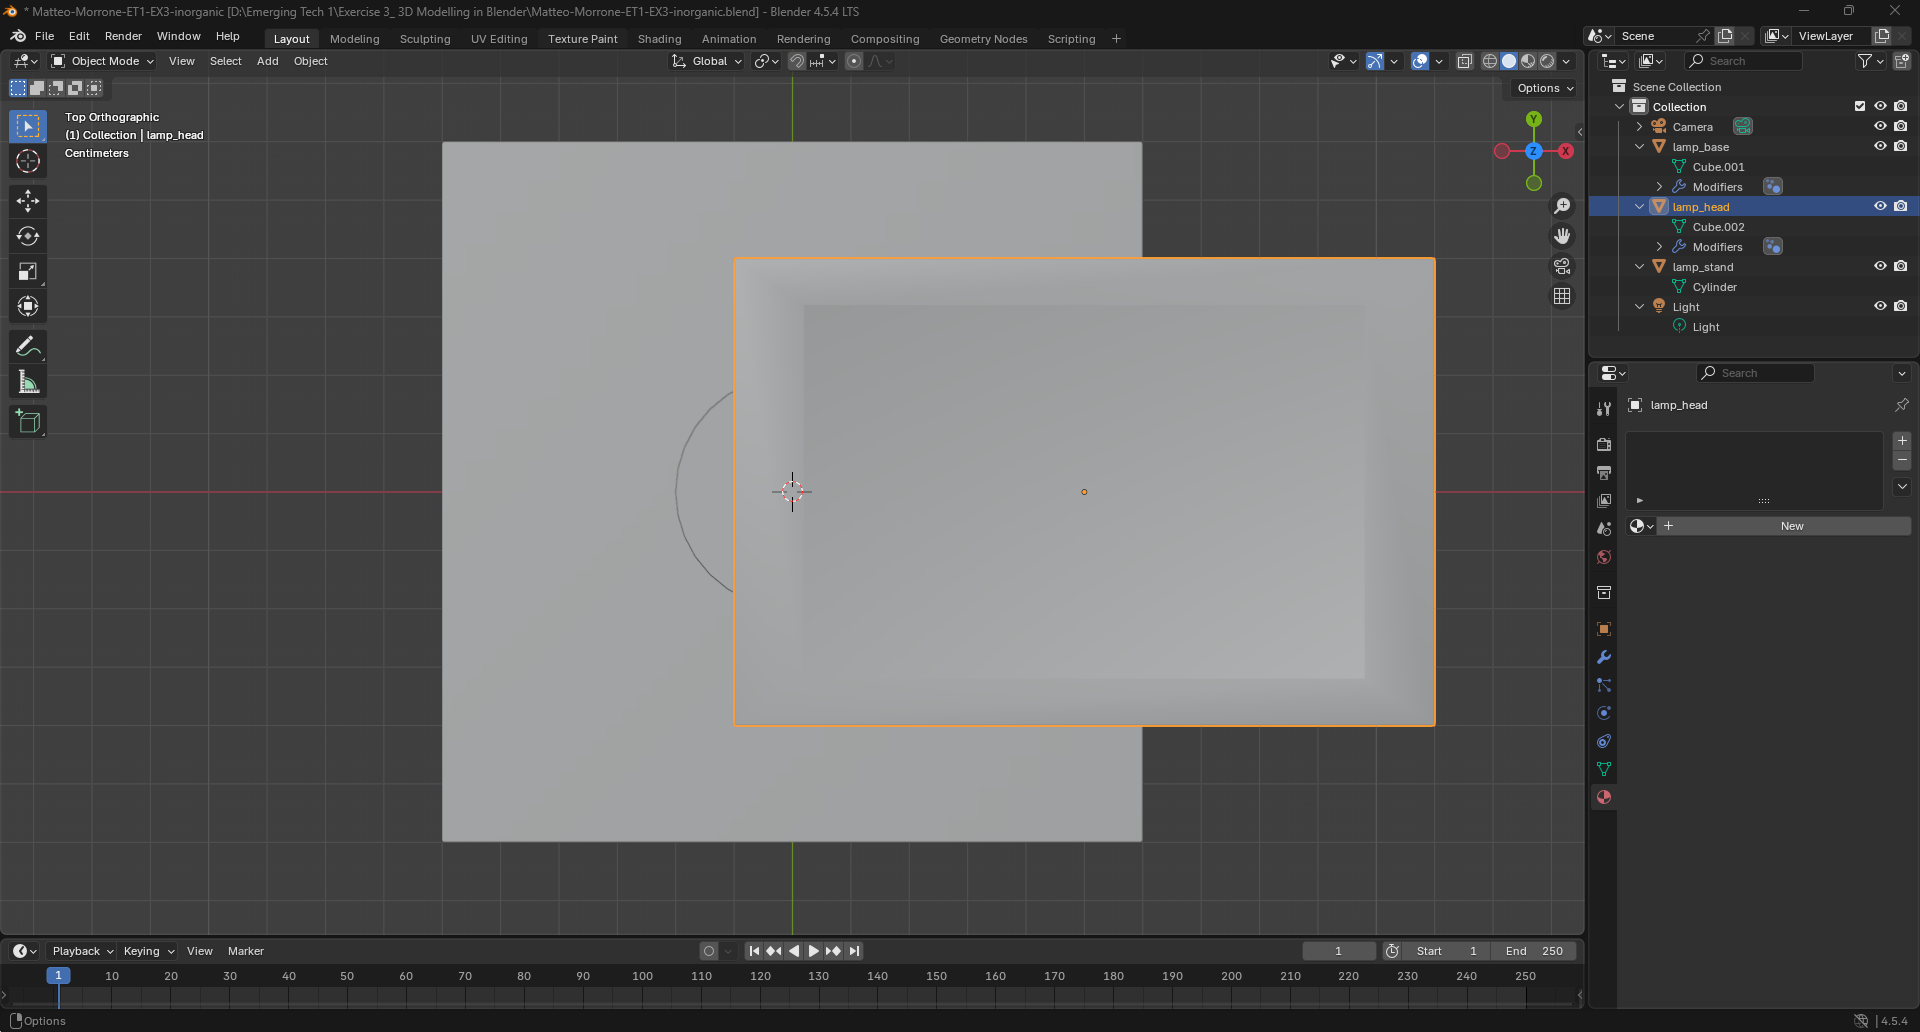Select the Rotate tool in the toolbar

28,237
